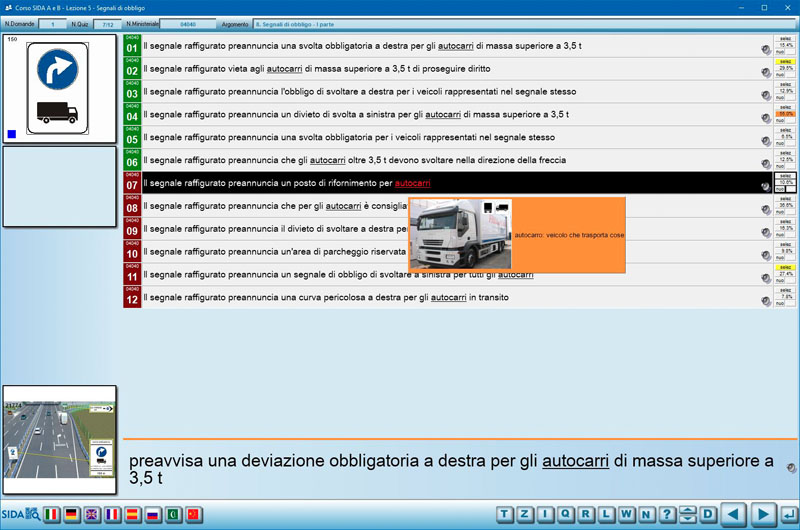
Task: Toggle the 'selez' box for statement 11
Action: coord(786,267)
